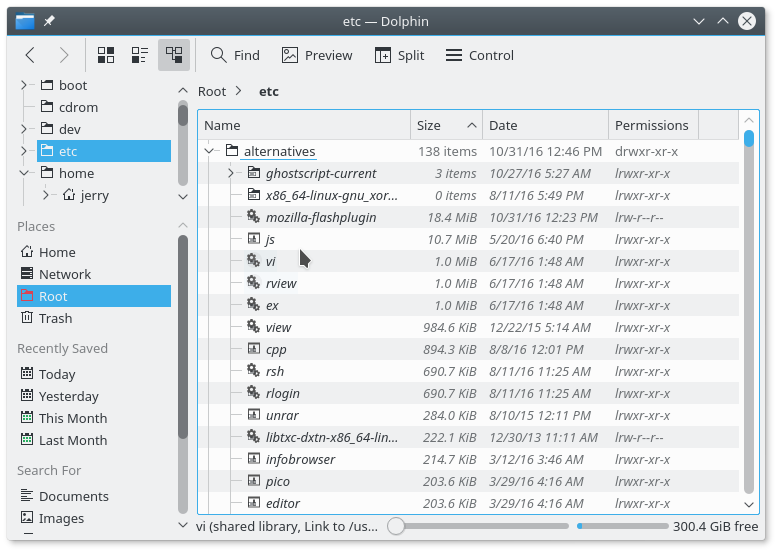This screenshot has height=553, width=778.
Task: Click Root in the breadcrumb path
Action: [212, 91]
